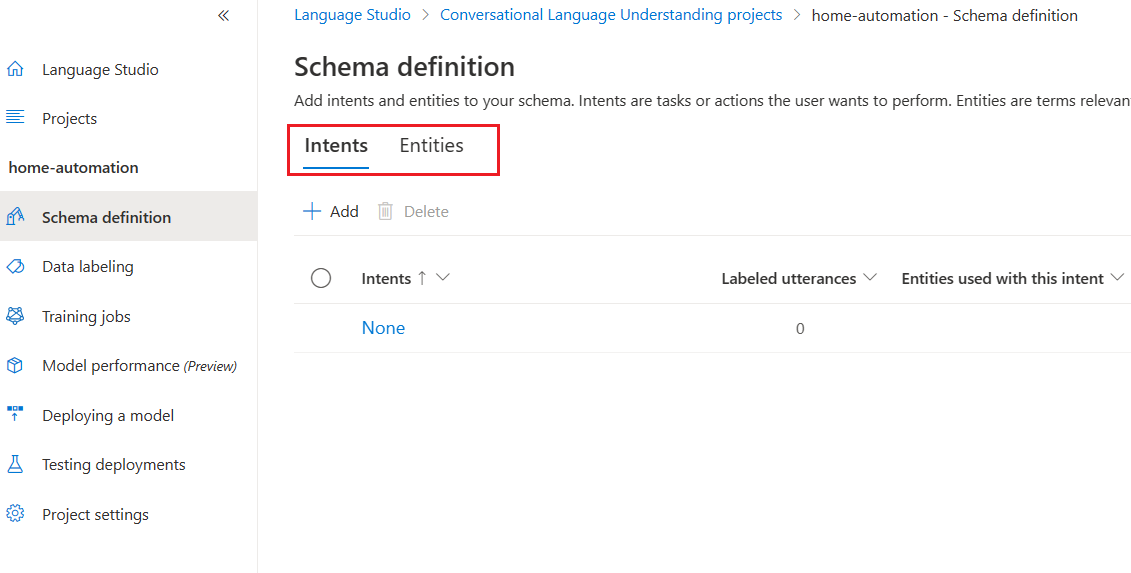This screenshot has height=573, width=1131.
Task: Select Schema definition in the sidebar
Action: coord(128,217)
